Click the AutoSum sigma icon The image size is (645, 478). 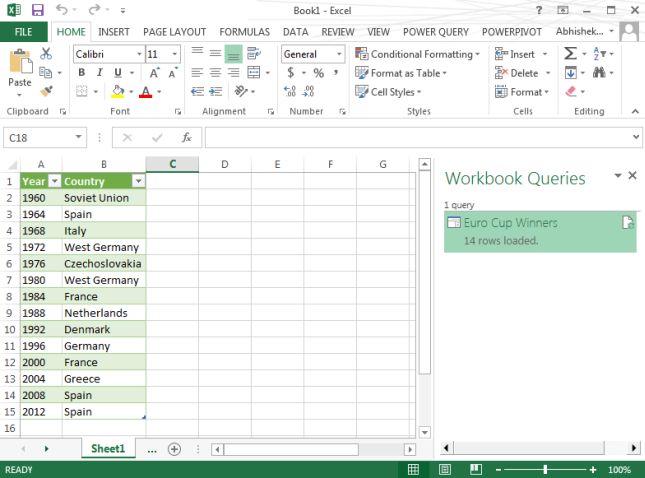point(570,53)
